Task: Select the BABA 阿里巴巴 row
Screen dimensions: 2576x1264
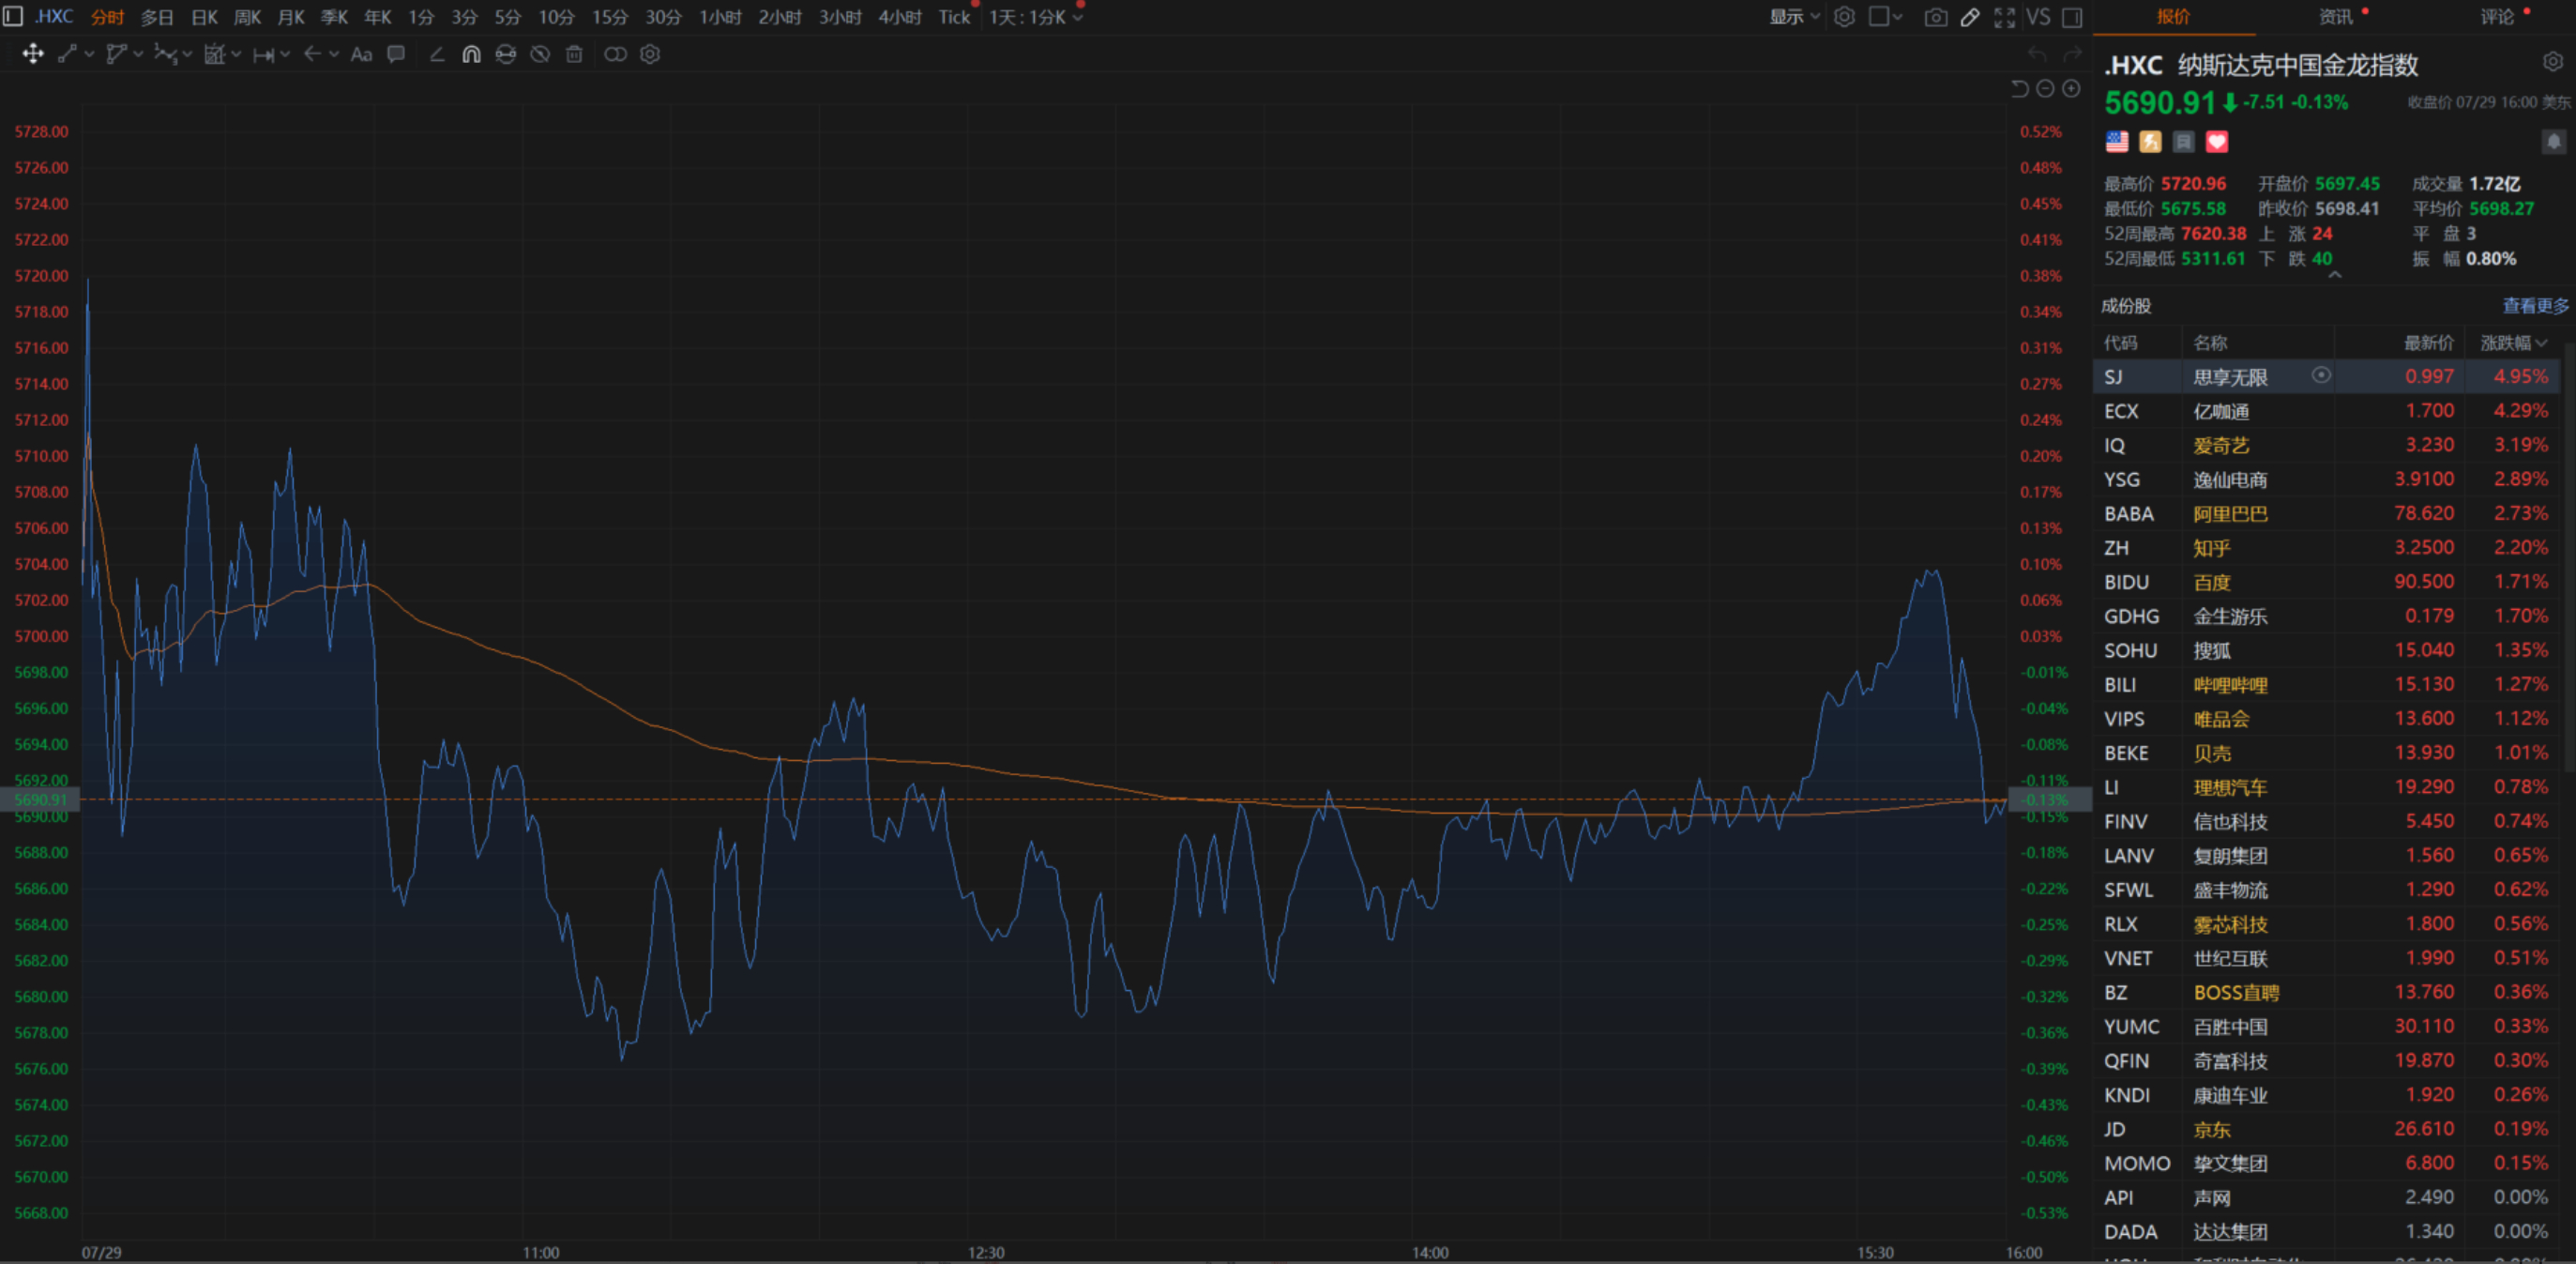Action: tap(2326, 513)
